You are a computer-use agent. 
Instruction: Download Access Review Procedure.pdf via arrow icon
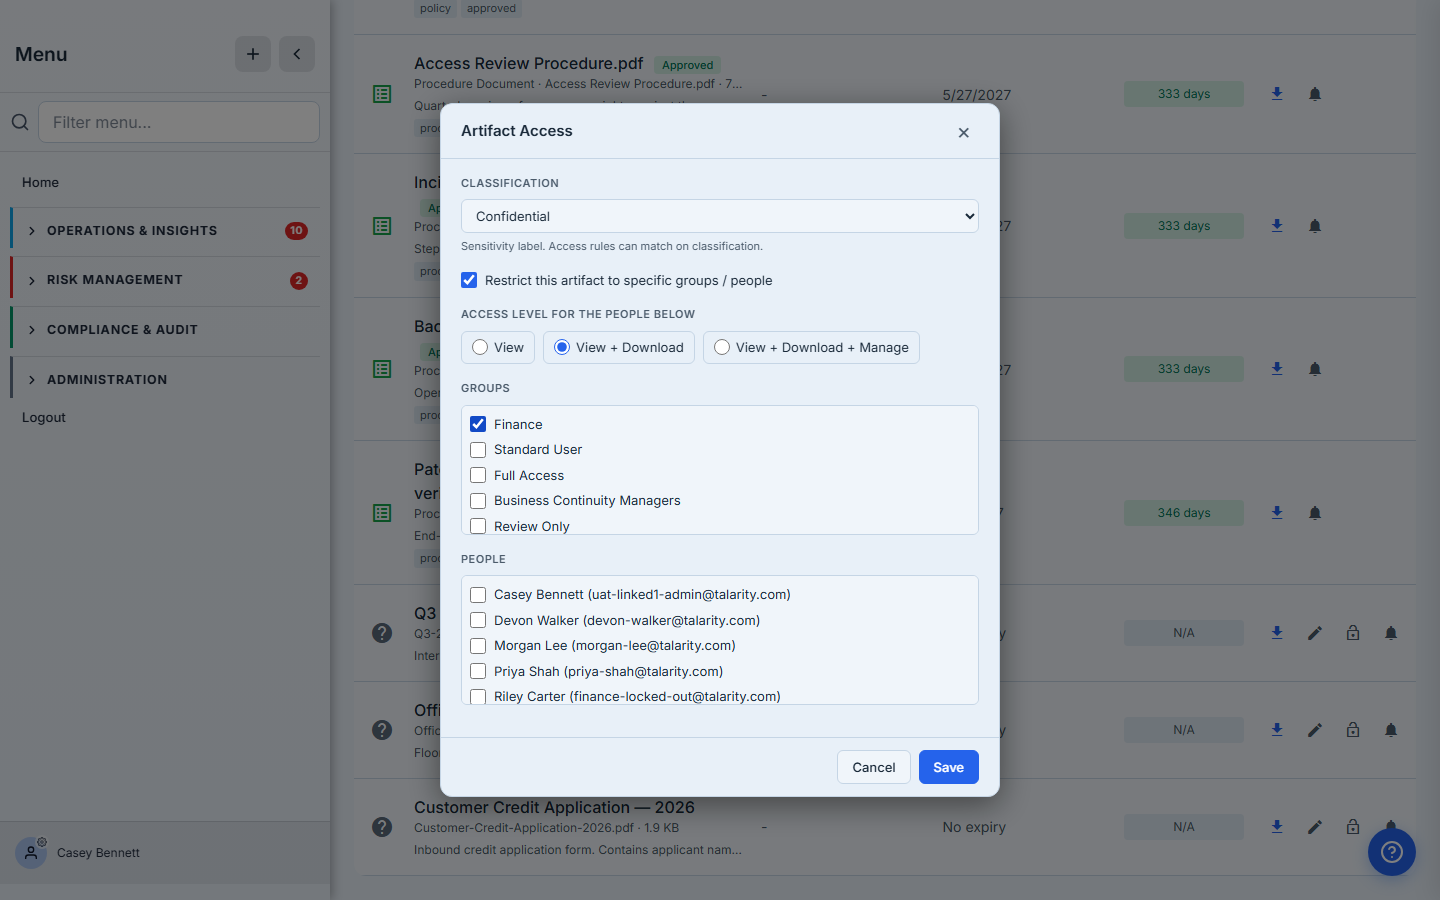[x=1277, y=94]
